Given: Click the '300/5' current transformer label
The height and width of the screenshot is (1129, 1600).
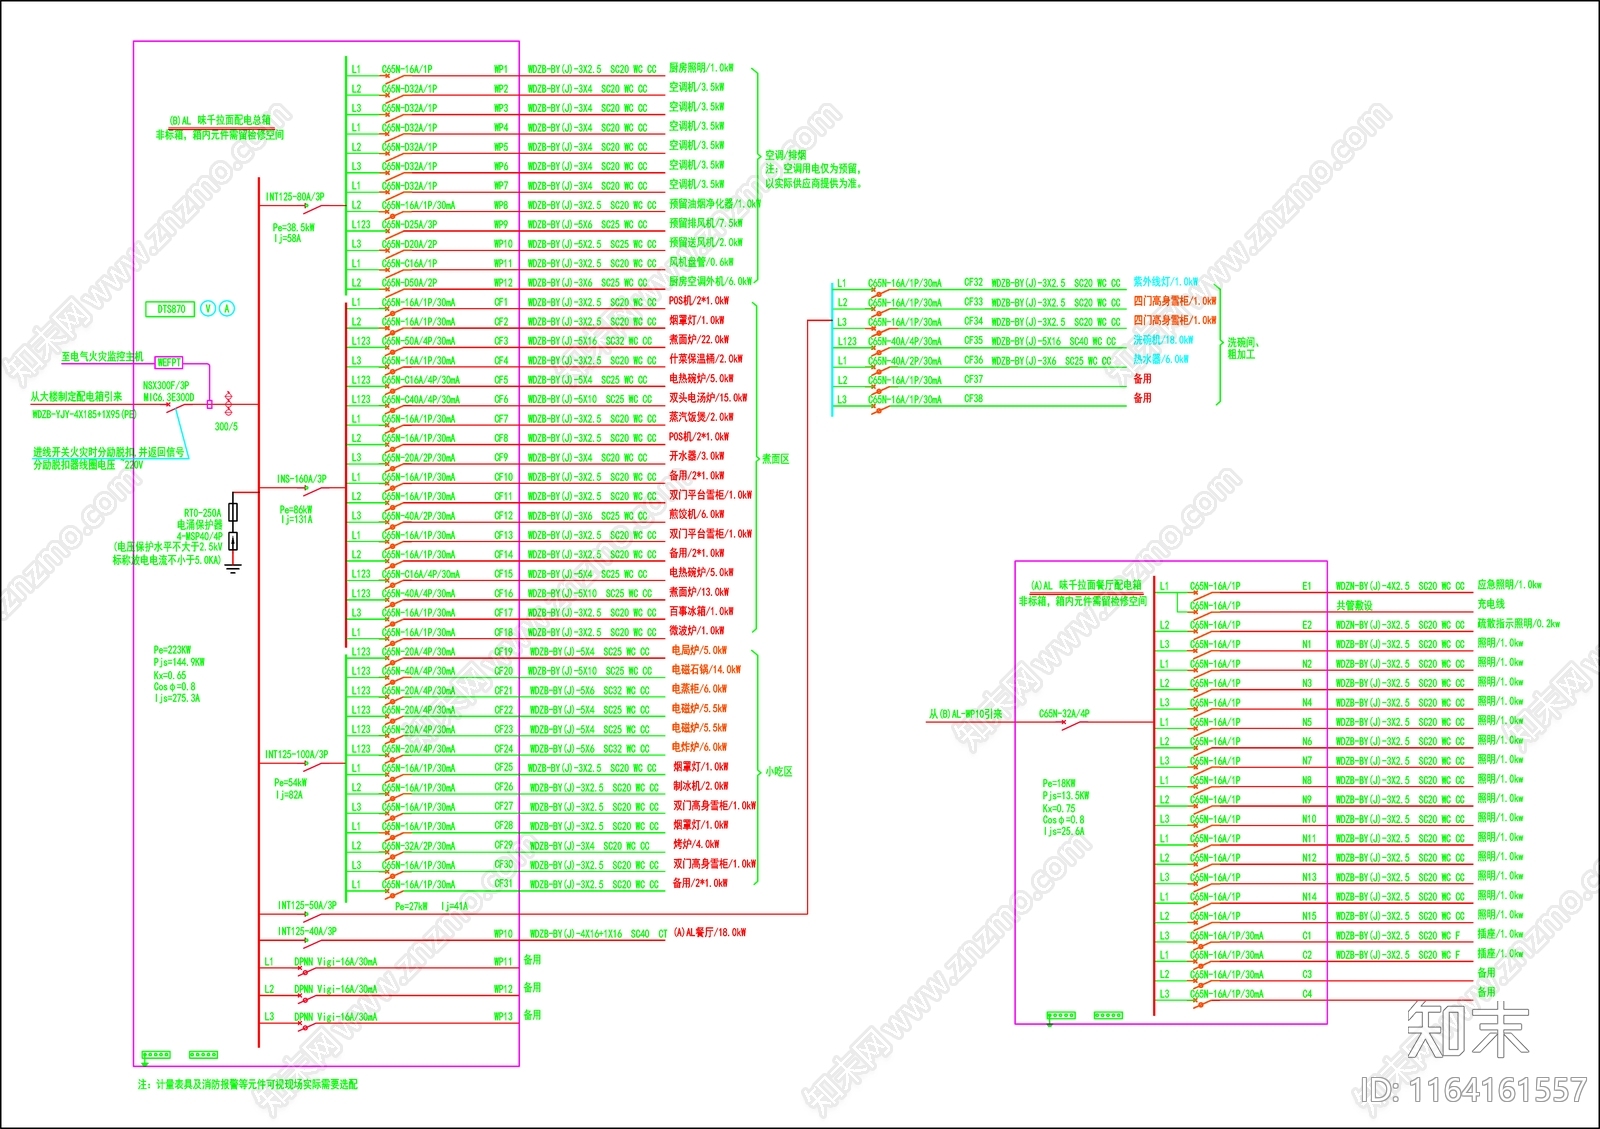Looking at the screenshot, I should coord(226,426).
